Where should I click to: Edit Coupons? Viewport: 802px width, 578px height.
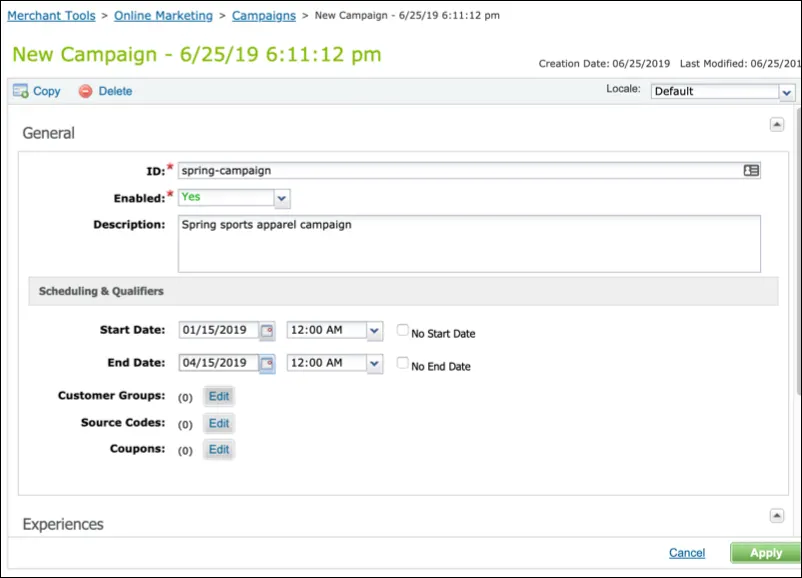point(219,450)
